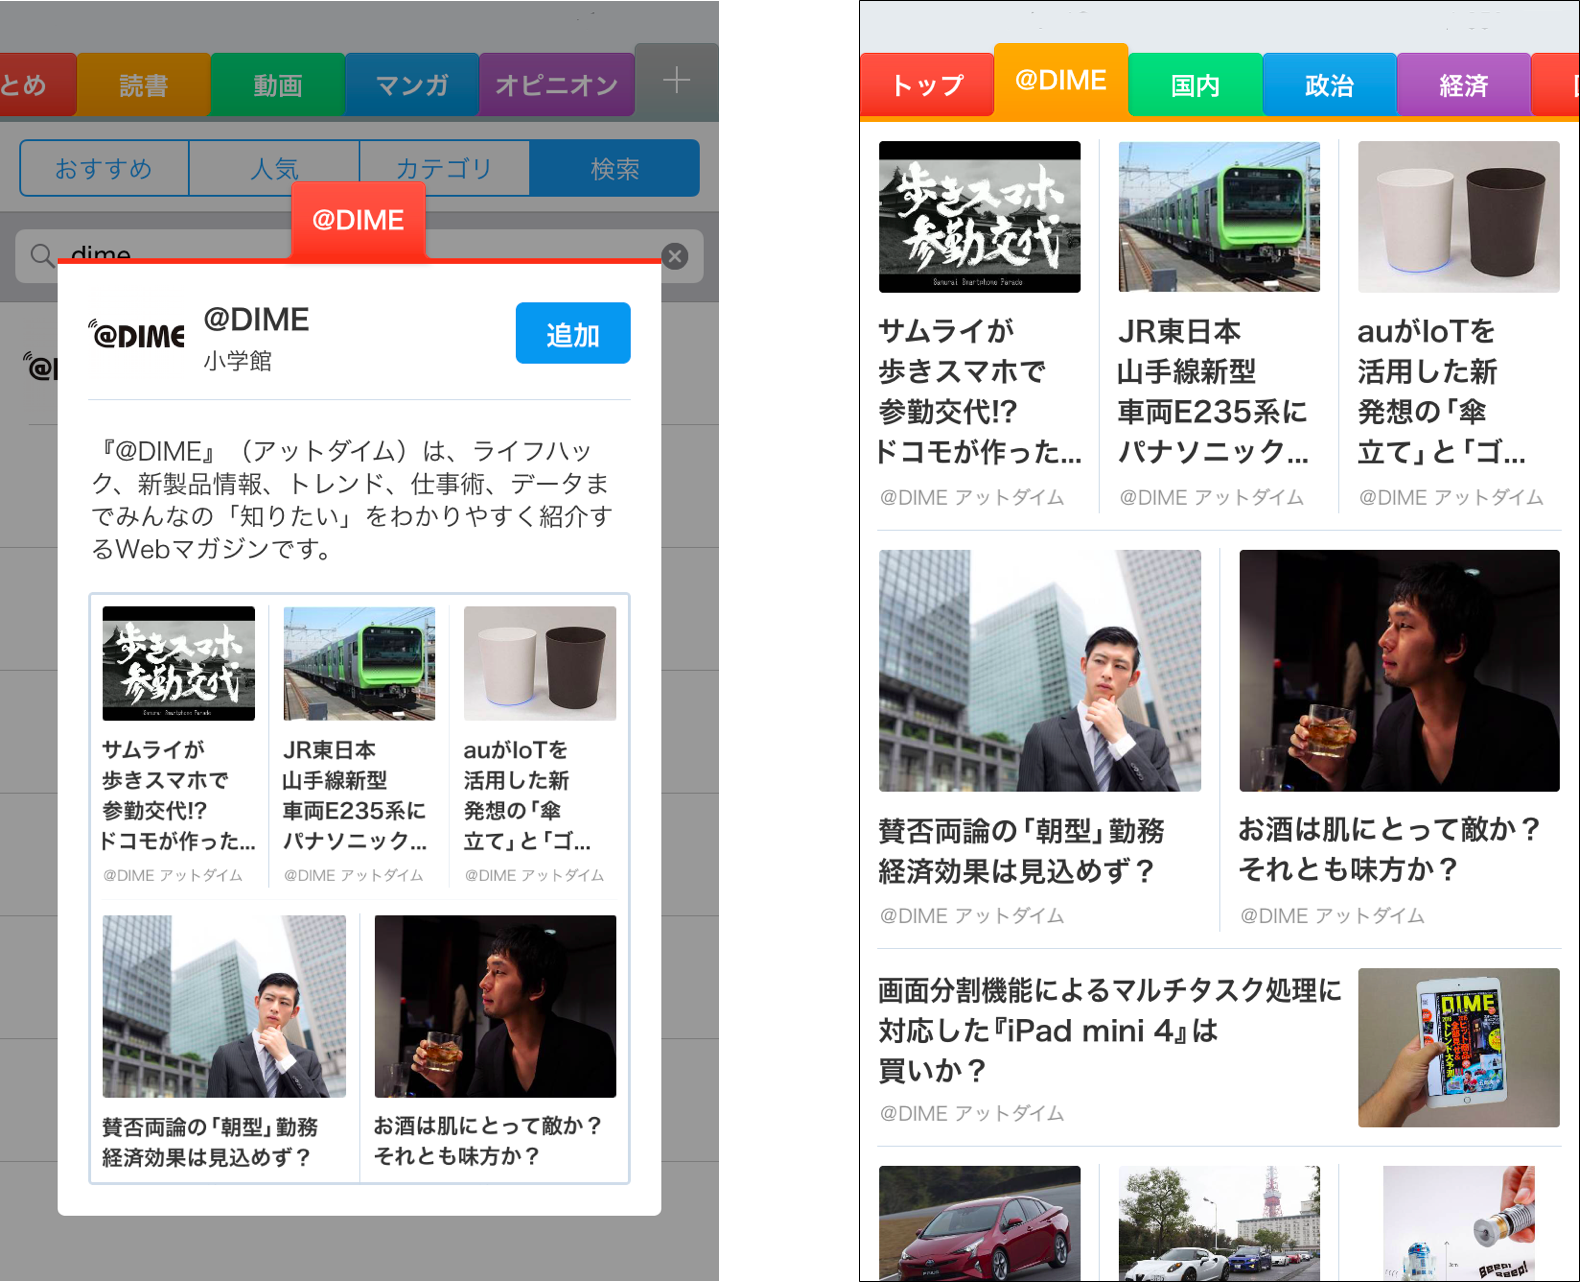The height and width of the screenshot is (1282, 1580).
Task: Open samurai thumbnail in the popup preview
Action: [x=179, y=663]
